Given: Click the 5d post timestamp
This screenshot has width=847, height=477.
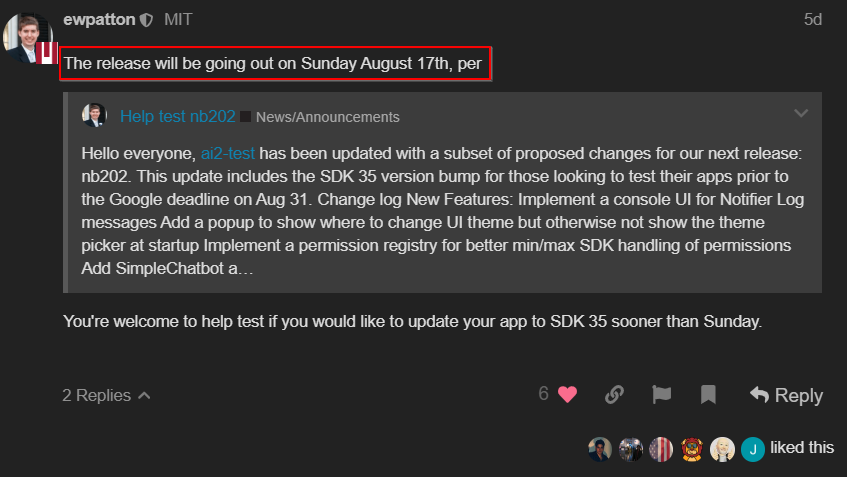Looking at the screenshot, I should pos(813,20).
